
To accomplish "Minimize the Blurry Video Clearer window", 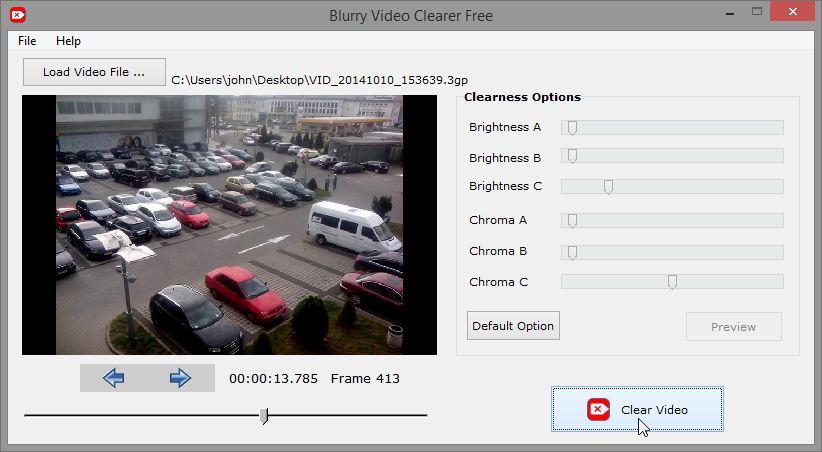I will click(730, 12).
